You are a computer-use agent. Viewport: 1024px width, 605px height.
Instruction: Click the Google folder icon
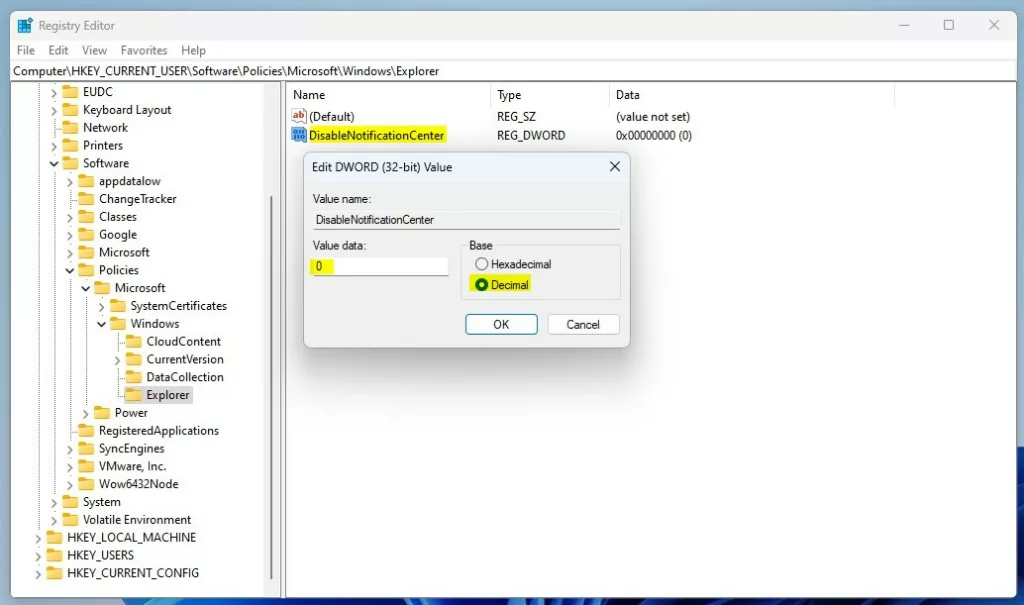(86, 234)
